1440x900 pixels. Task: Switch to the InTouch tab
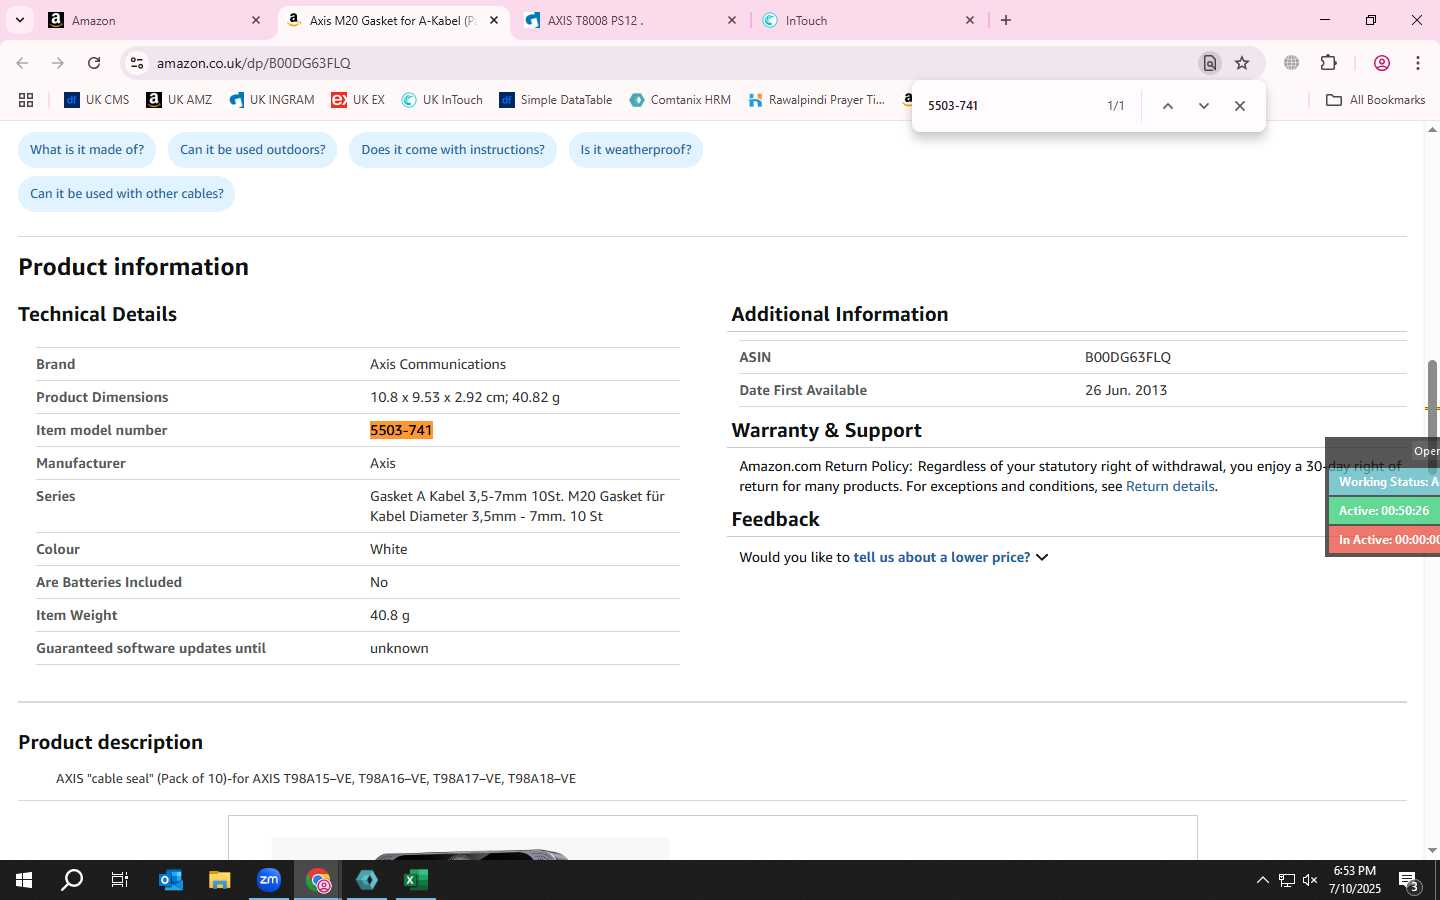868,20
